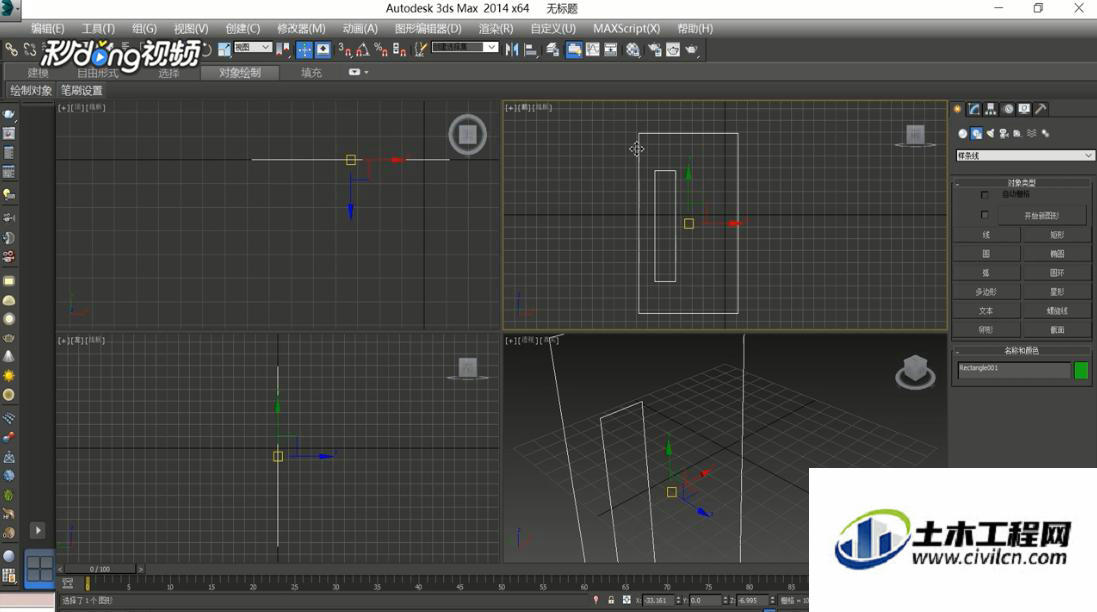Switch to the 填充 ribbon tab
The width and height of the screenshot is (1097, 612).
[x=311, y=73]
